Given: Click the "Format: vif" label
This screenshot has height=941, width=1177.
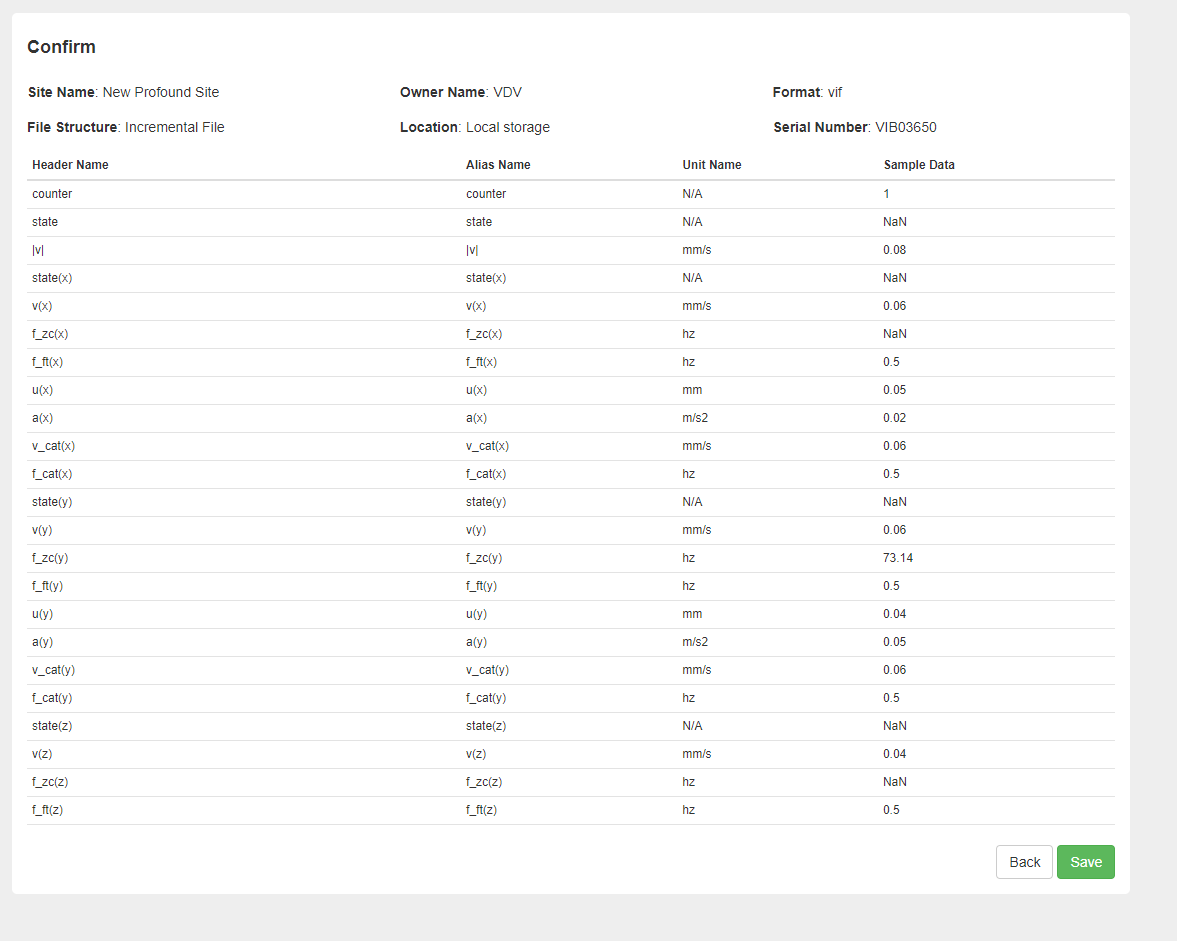Looking at the screenshot, I should point(808,92).
